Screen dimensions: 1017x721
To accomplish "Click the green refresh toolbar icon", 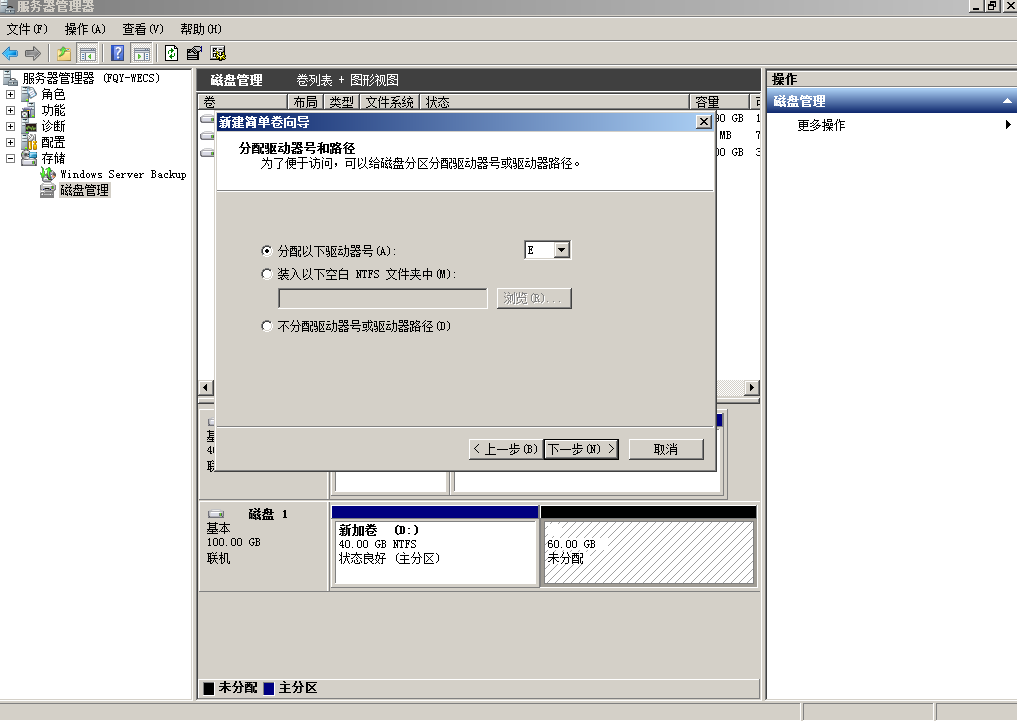I will (x=172, y=53).
